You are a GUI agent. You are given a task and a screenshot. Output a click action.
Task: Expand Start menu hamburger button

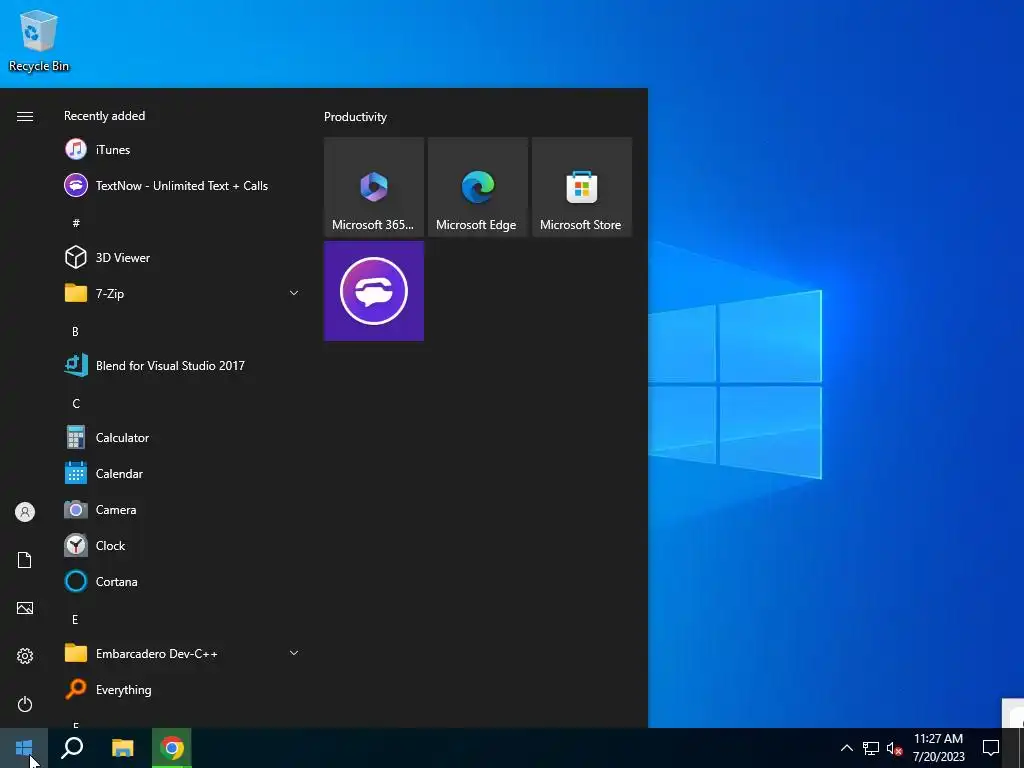tap(25, 116)
